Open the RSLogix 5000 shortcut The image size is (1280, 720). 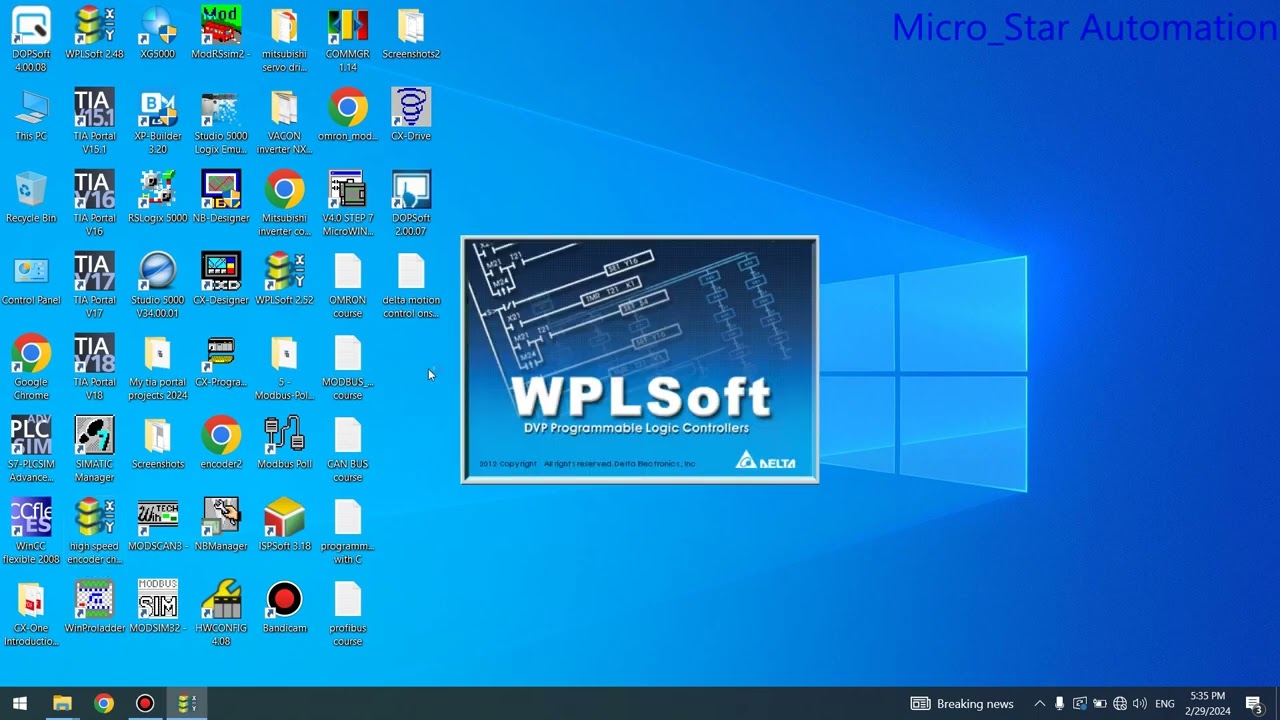(x=158, y=196)
